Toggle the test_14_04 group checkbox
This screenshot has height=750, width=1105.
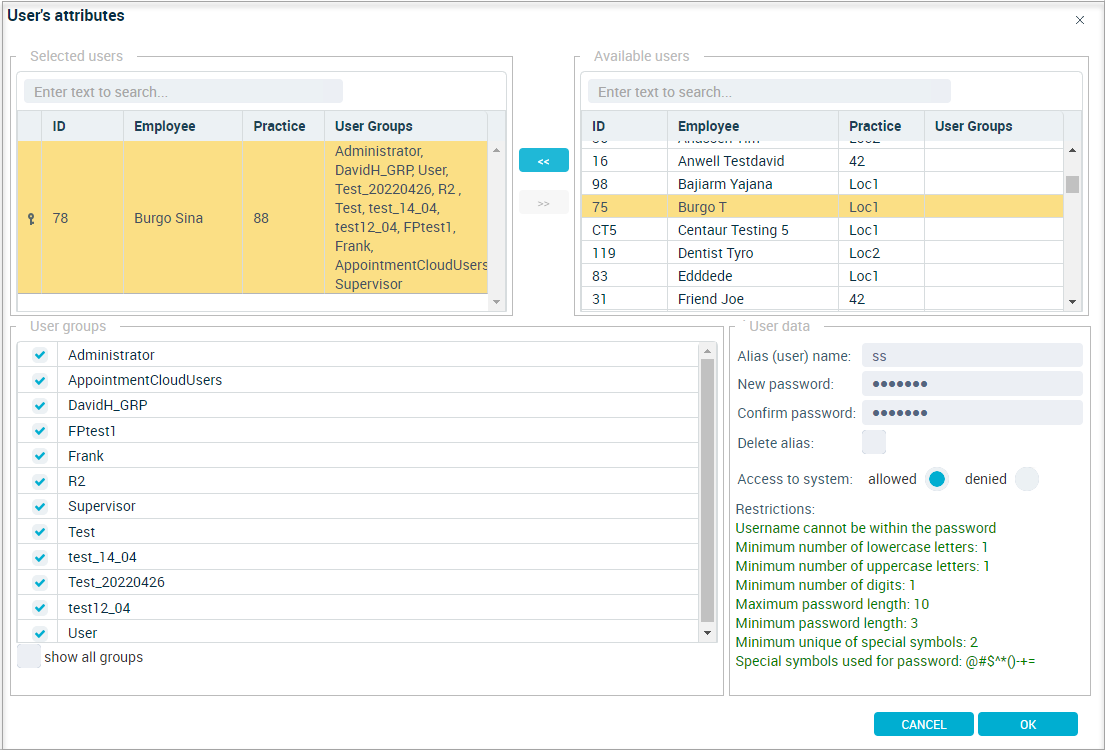(40, 557)
